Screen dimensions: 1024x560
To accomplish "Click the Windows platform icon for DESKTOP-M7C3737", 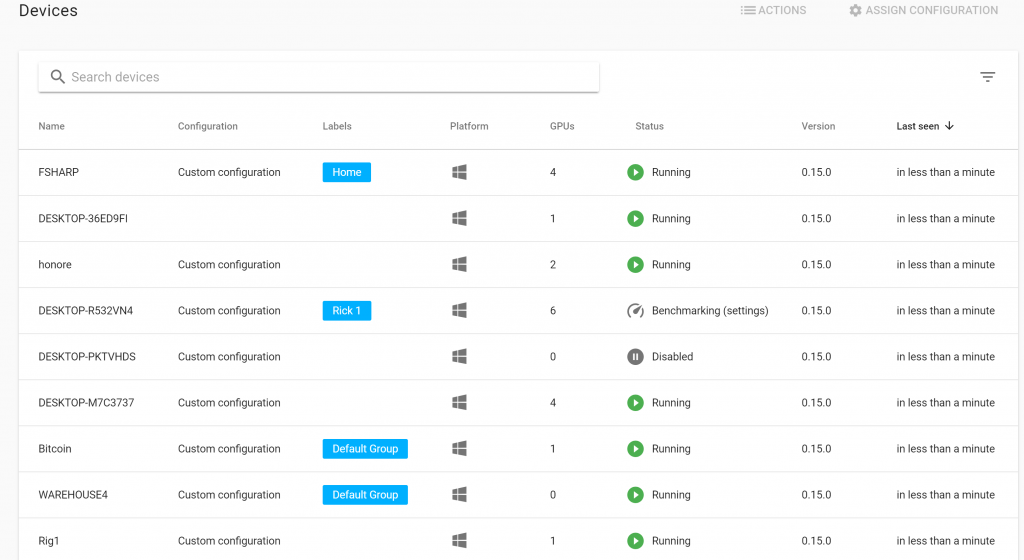I will tap(459, 403).
